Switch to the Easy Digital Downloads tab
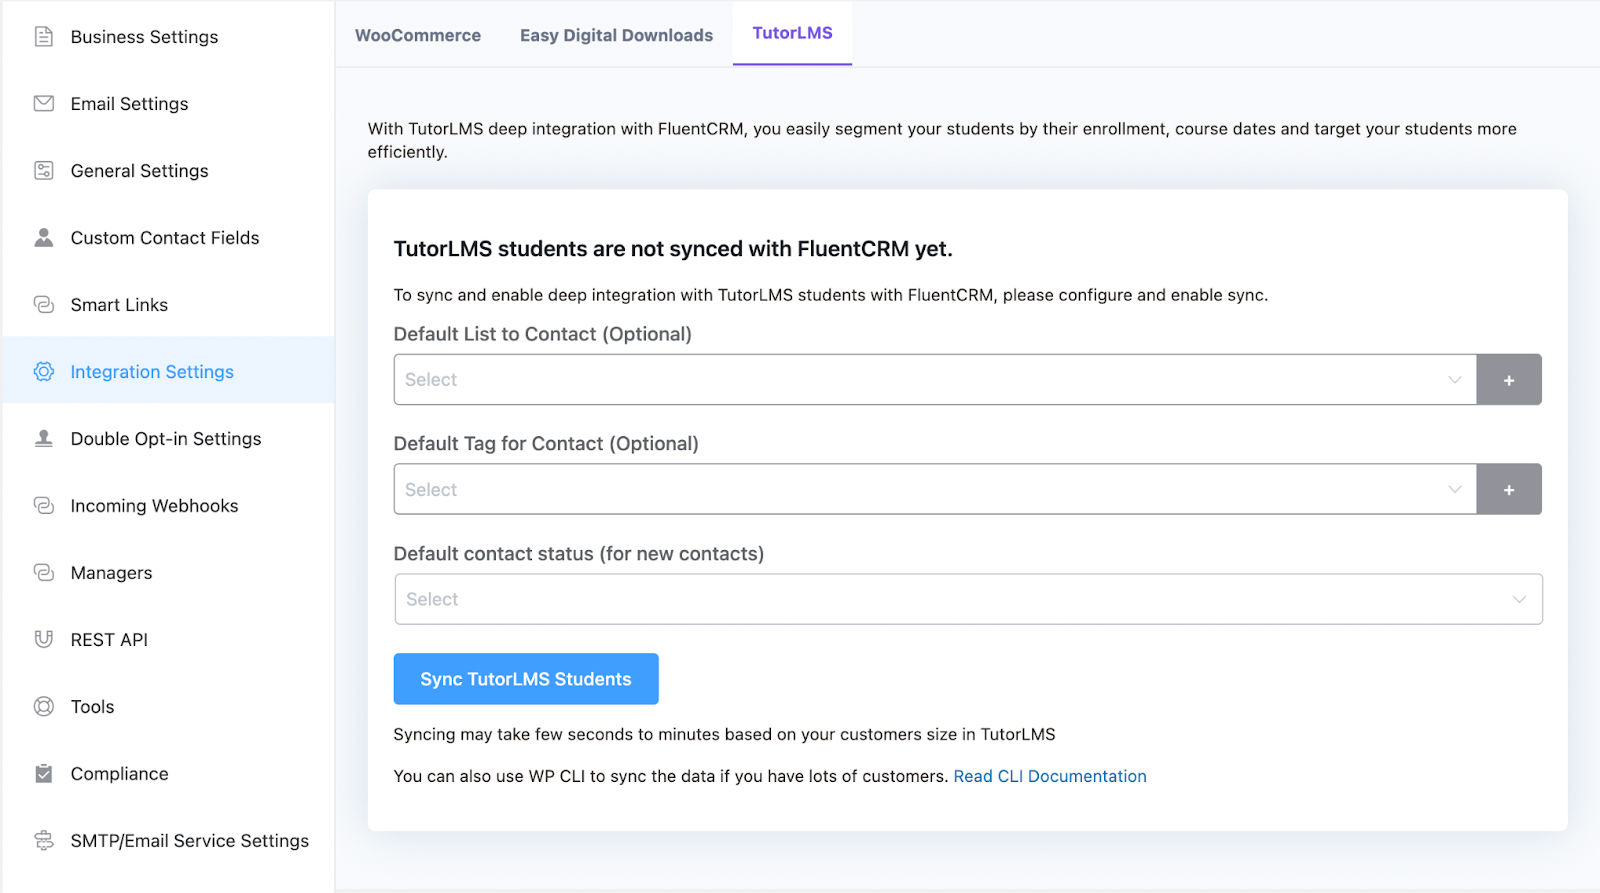The width and height of the screenshot is (1600, 893). coord(616,36)
